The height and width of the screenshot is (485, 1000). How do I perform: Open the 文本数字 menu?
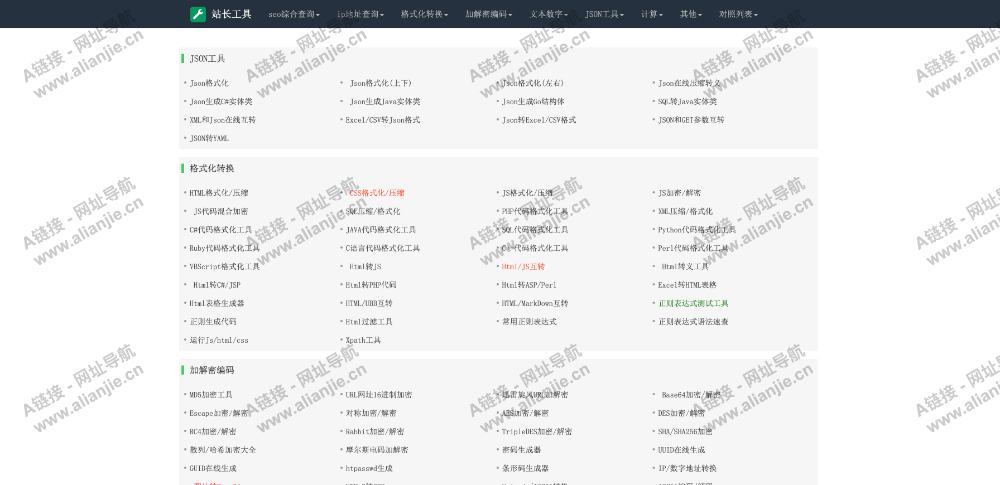[x=549, y=14]
